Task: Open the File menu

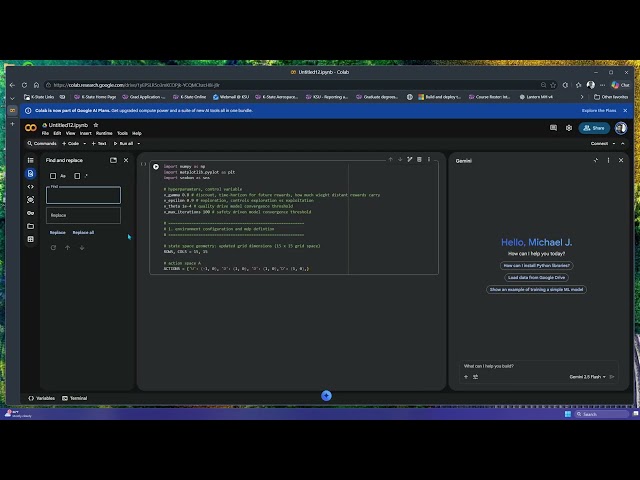Action: [x=45, y=133]
